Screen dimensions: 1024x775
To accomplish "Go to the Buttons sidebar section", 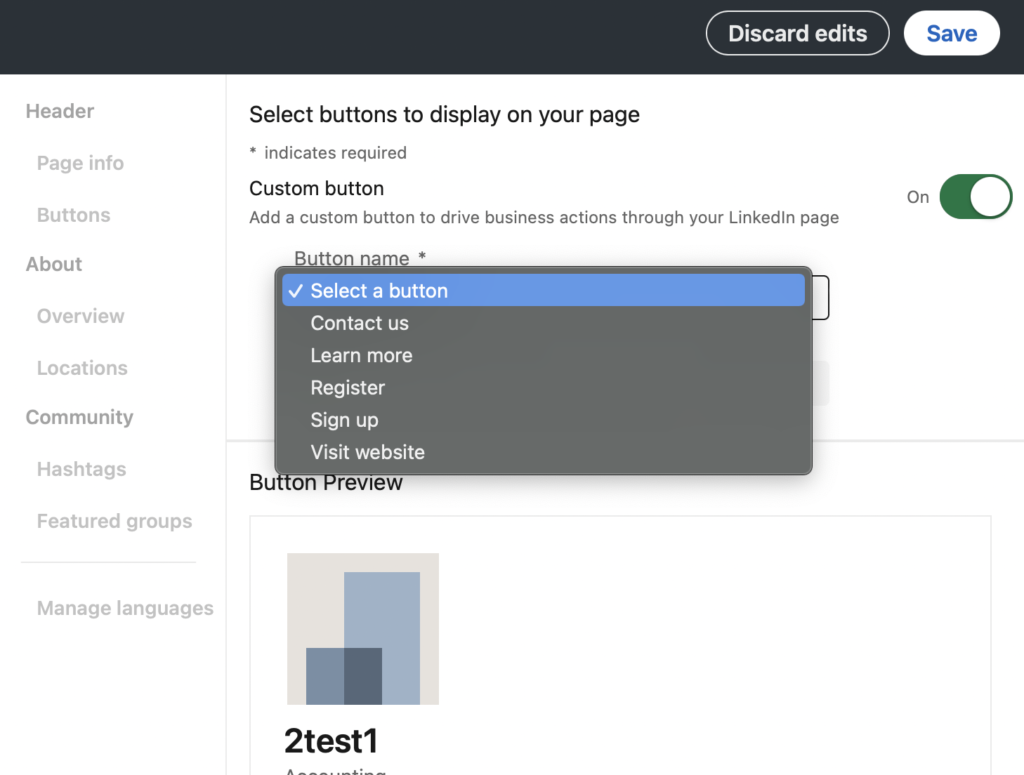I will [x=73, y=215].
